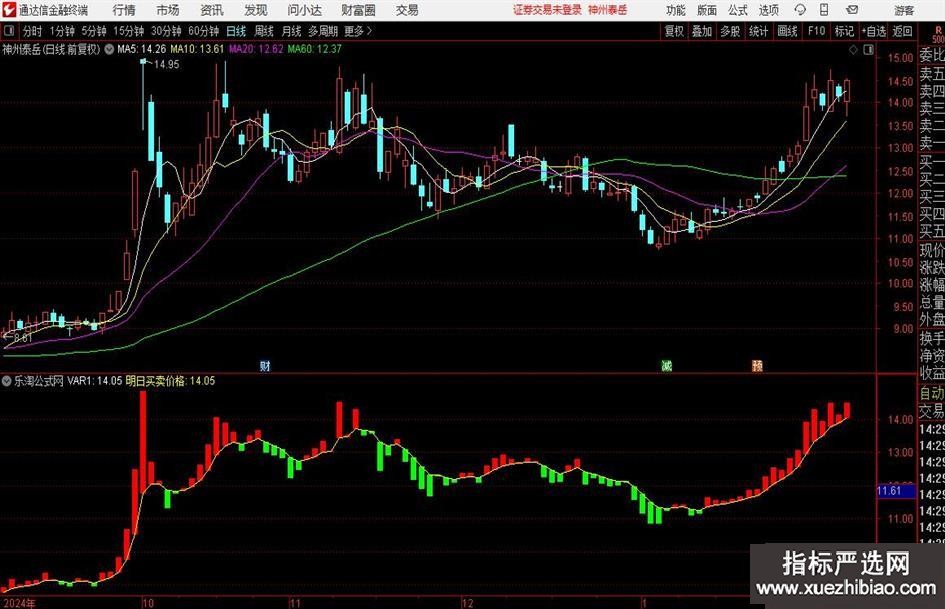Click the 游客 guest account label
The image size is (945, 609).
point(904,10)
